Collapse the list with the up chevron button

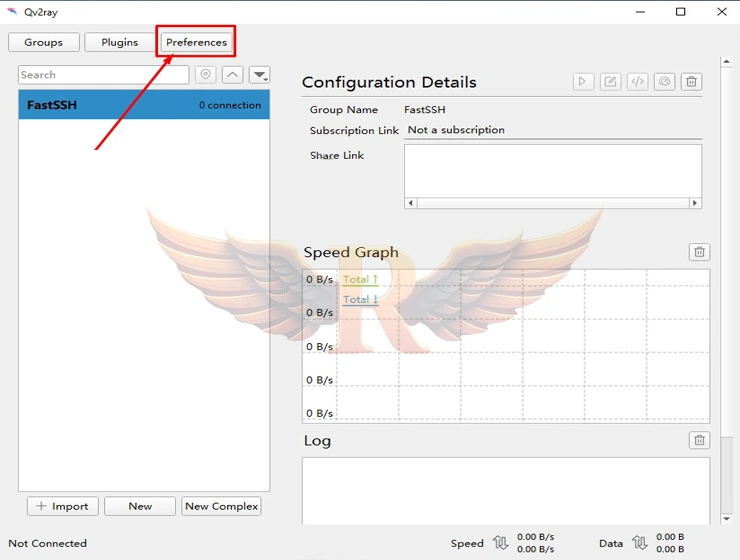tap(232, 75)
